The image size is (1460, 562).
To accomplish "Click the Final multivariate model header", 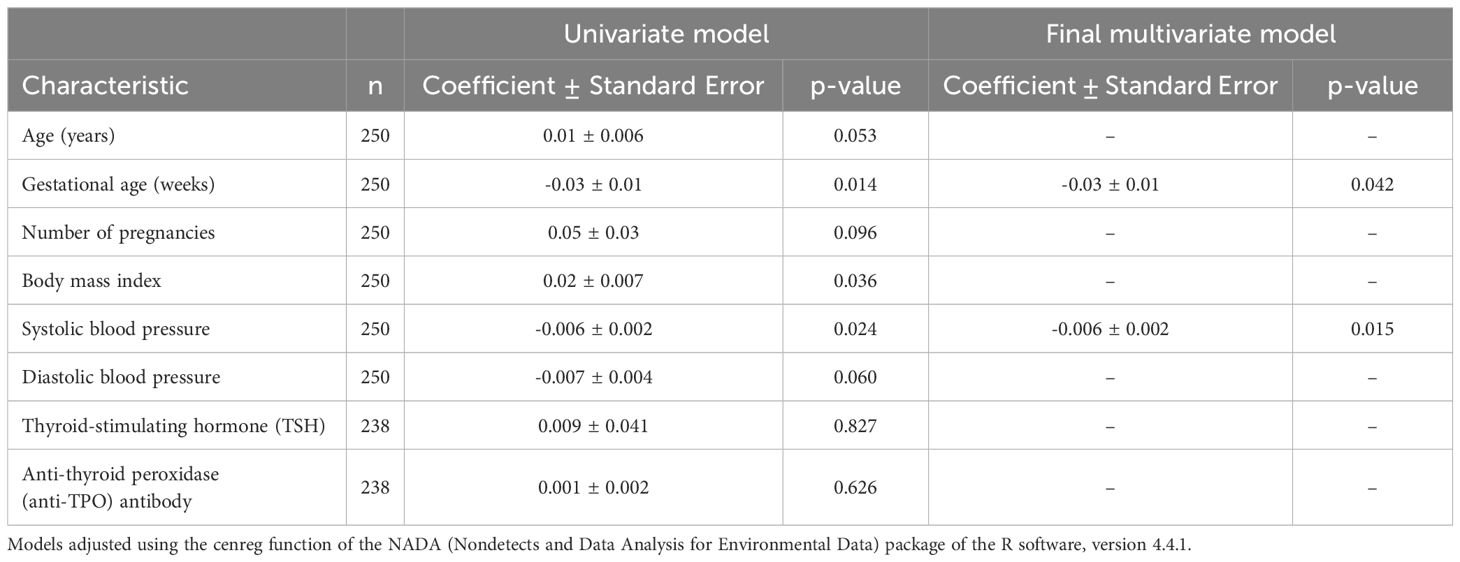I will (x=1190, y=34).
